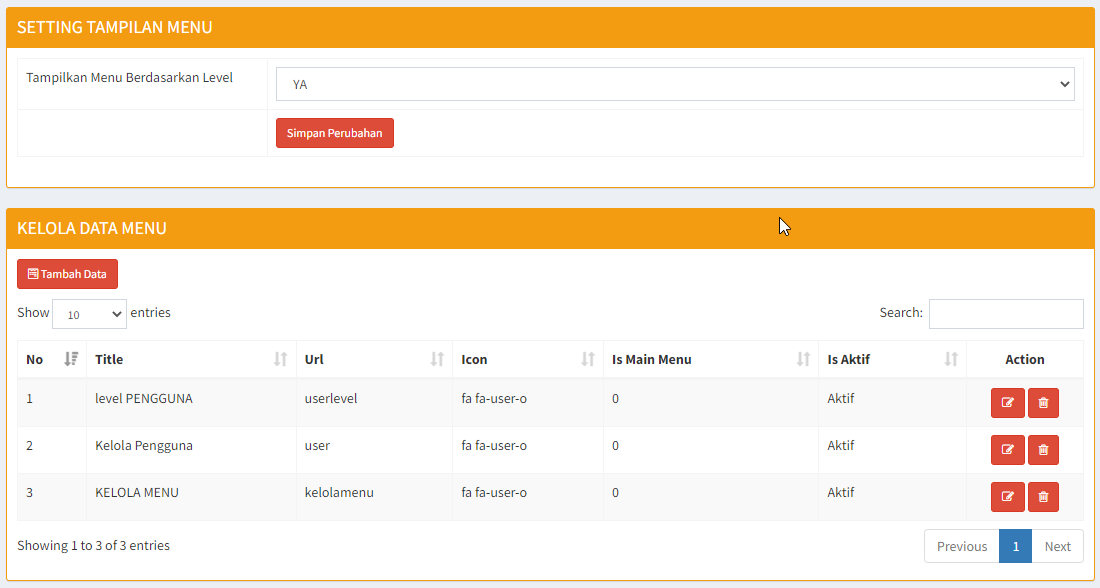
Task: Click delete trash icon for level PENGGUNA row
Action: [1043, 403]
